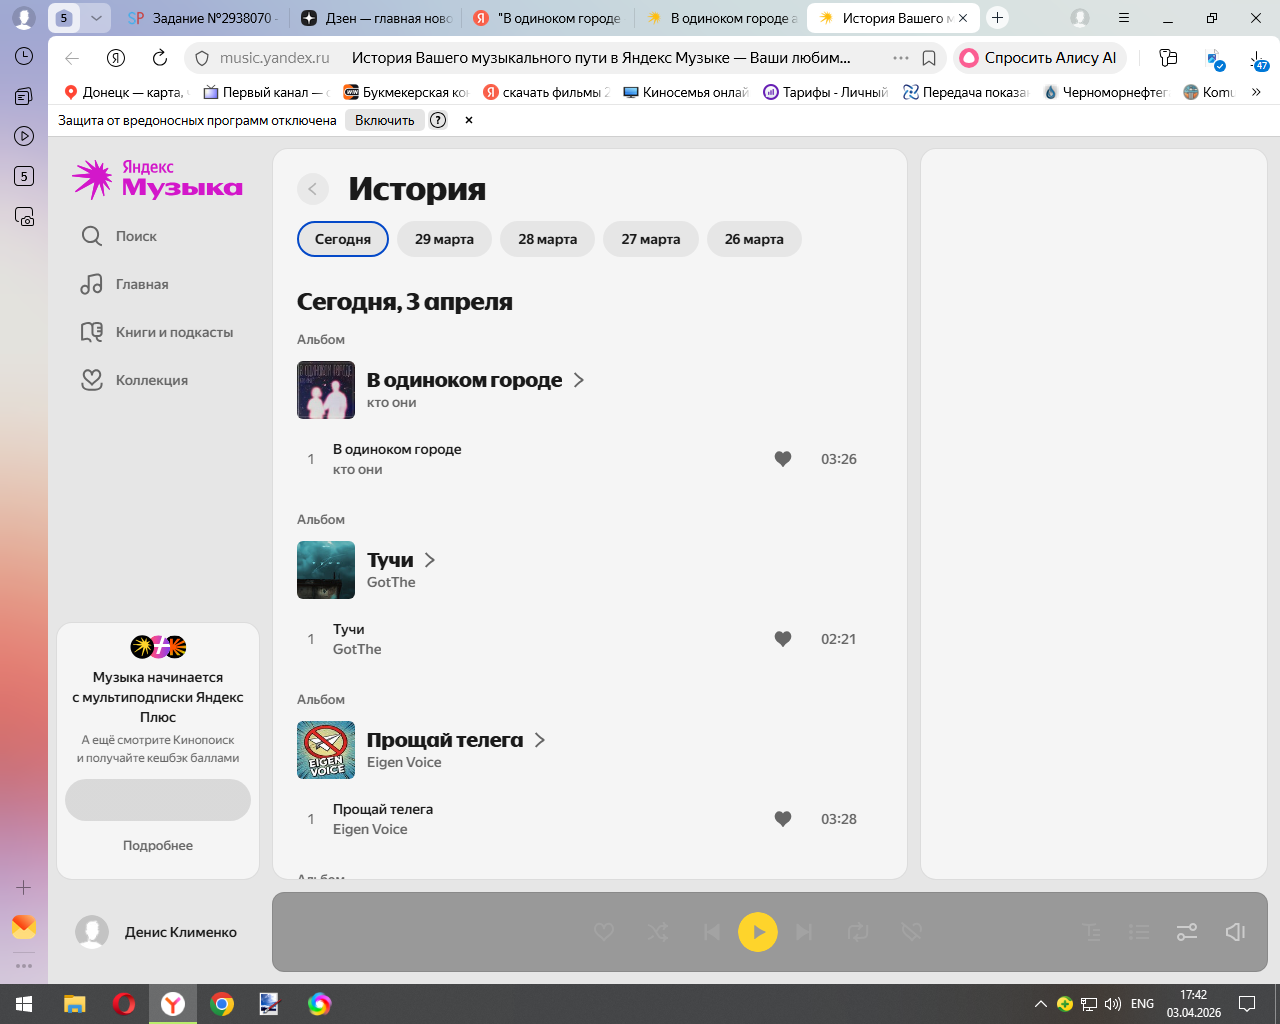Viewport: 1280px width, 1024px height.
Task: Click the Yandex Music logo
Action: tap(158, 178)
